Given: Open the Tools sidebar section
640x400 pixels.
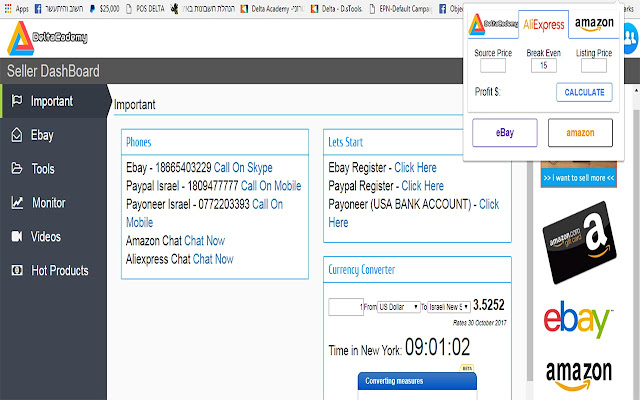Looking at the screenshot, I should 53,169.
